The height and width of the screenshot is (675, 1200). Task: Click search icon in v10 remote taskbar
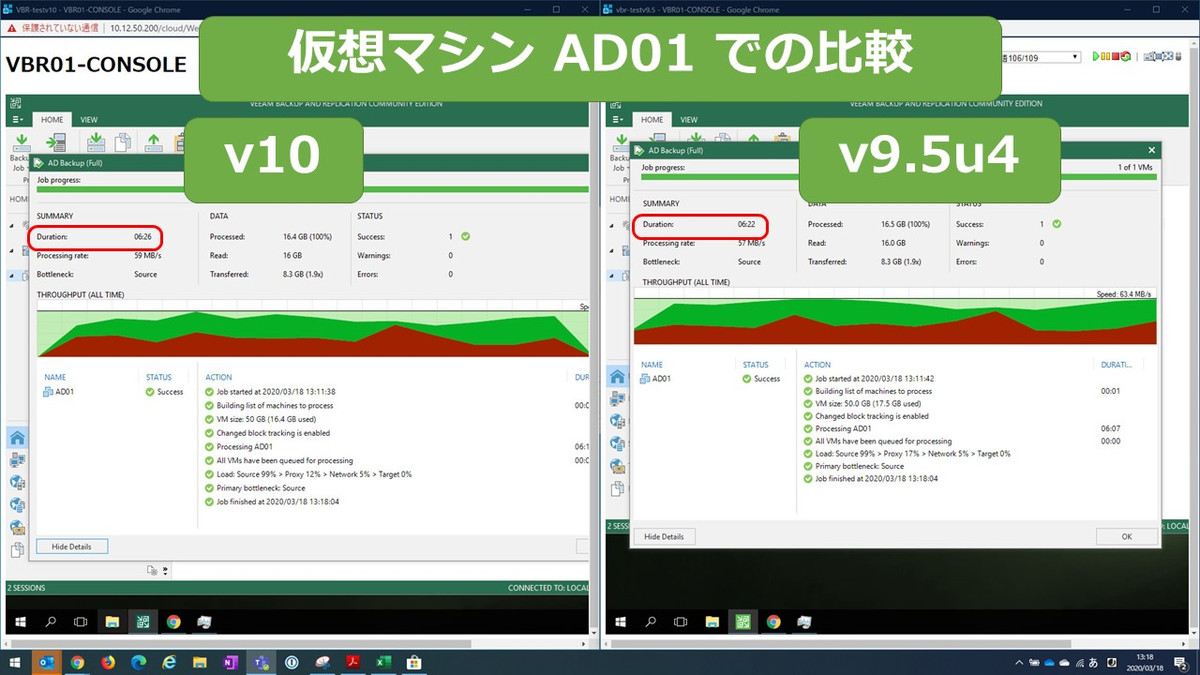pyautogui.click(x=50, y=621)
